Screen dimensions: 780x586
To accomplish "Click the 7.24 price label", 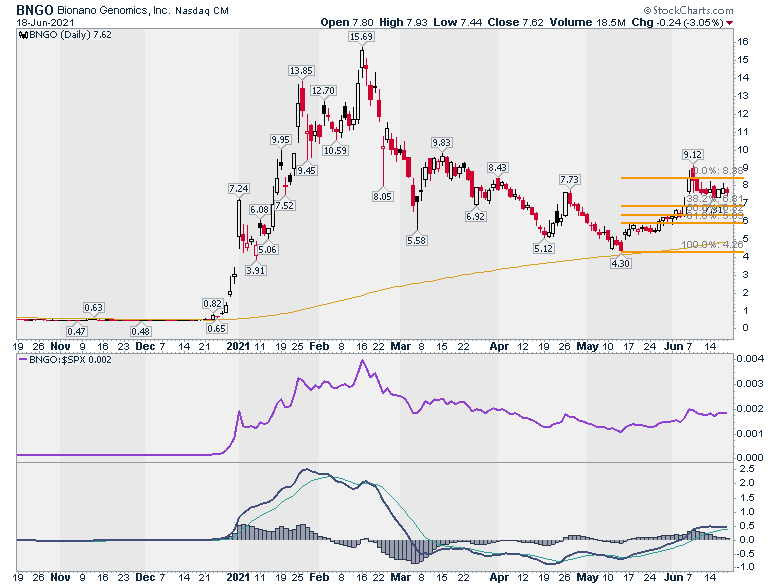I will tap(239, 189).
